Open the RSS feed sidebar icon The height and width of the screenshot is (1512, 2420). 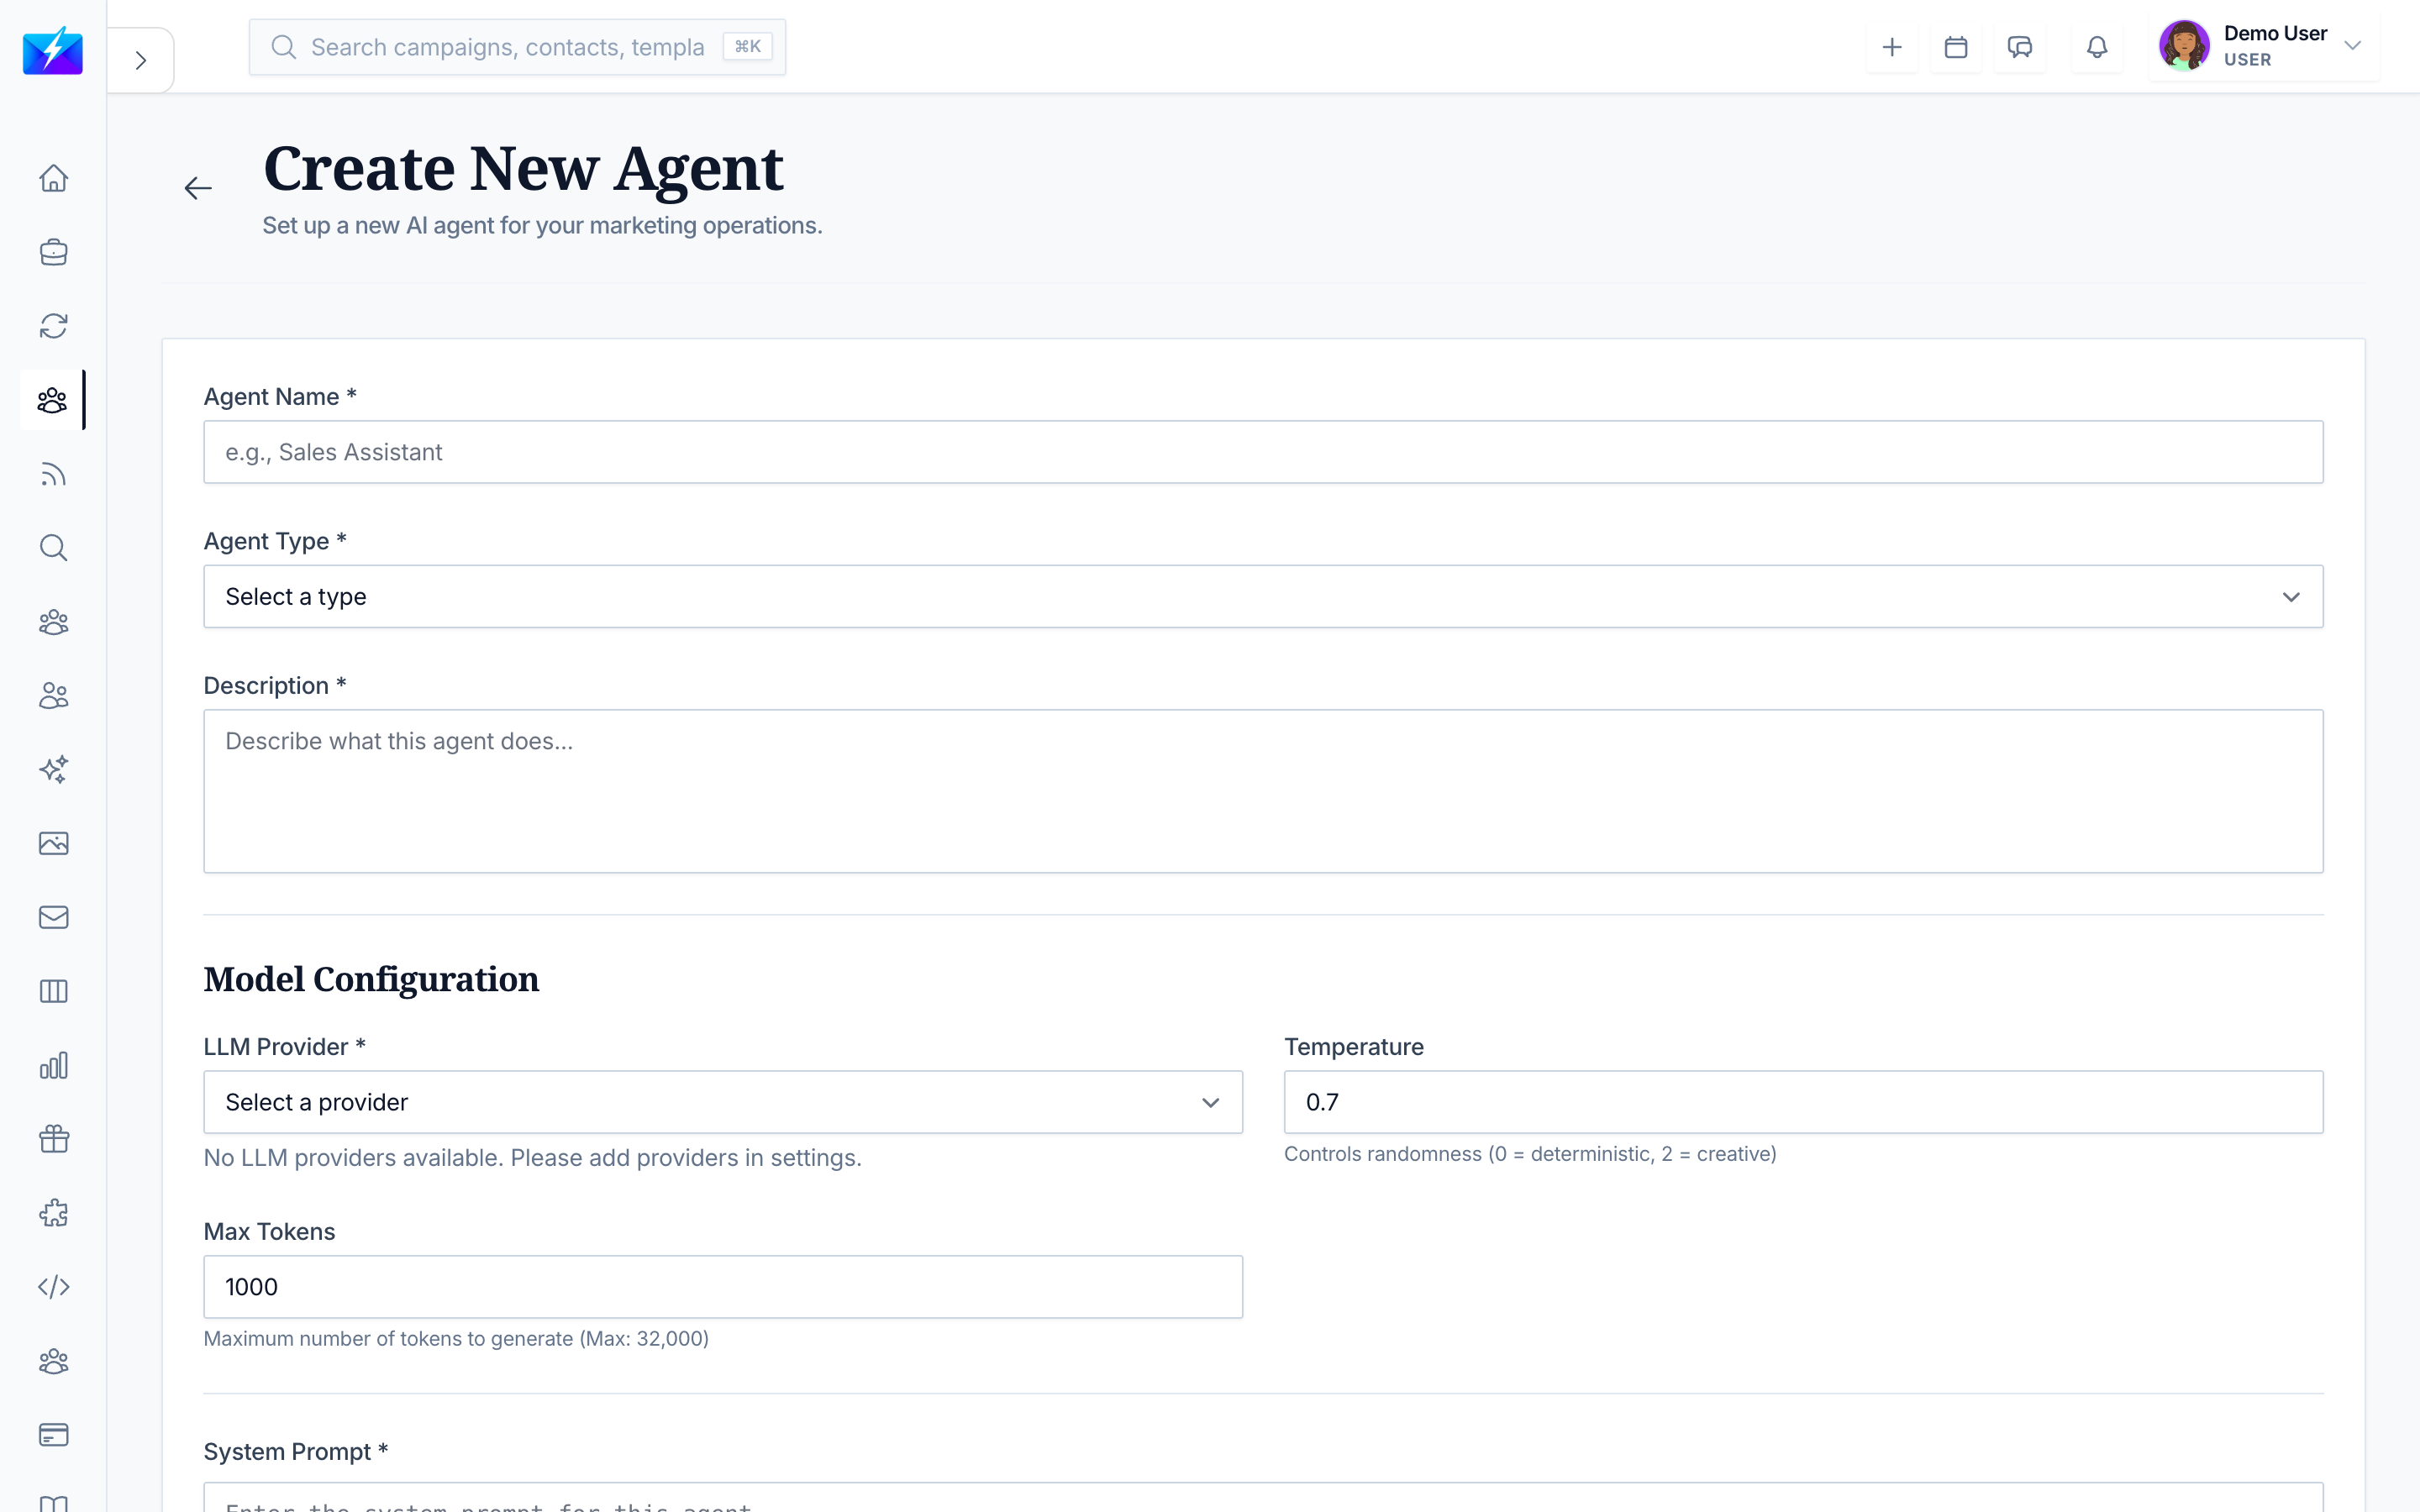tap(53, 474)
